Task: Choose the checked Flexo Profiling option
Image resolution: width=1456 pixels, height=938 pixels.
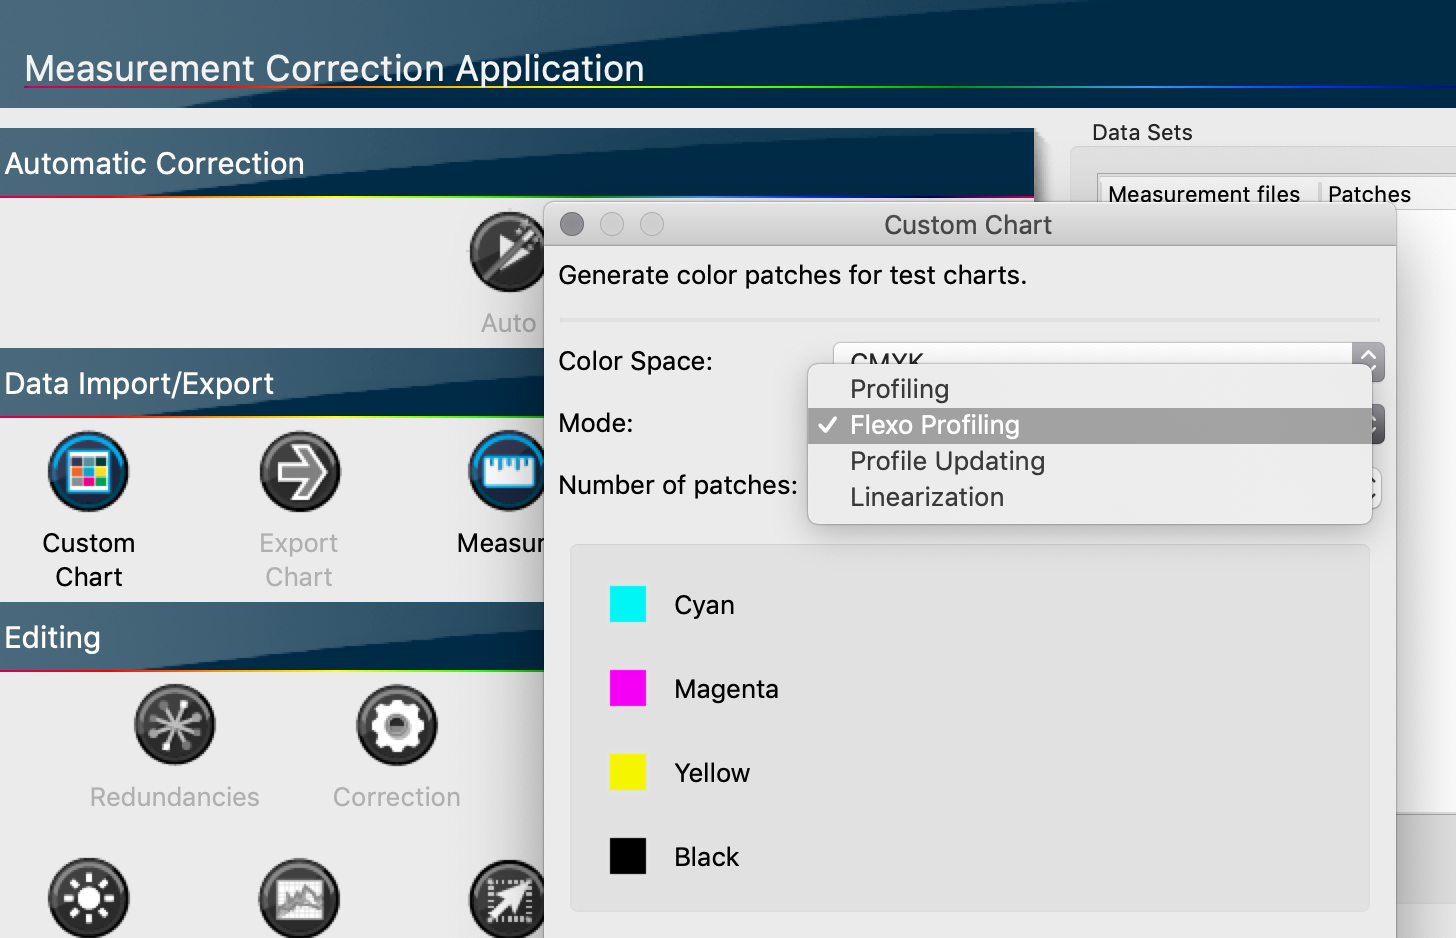Action: click(x=1089, y=425)
